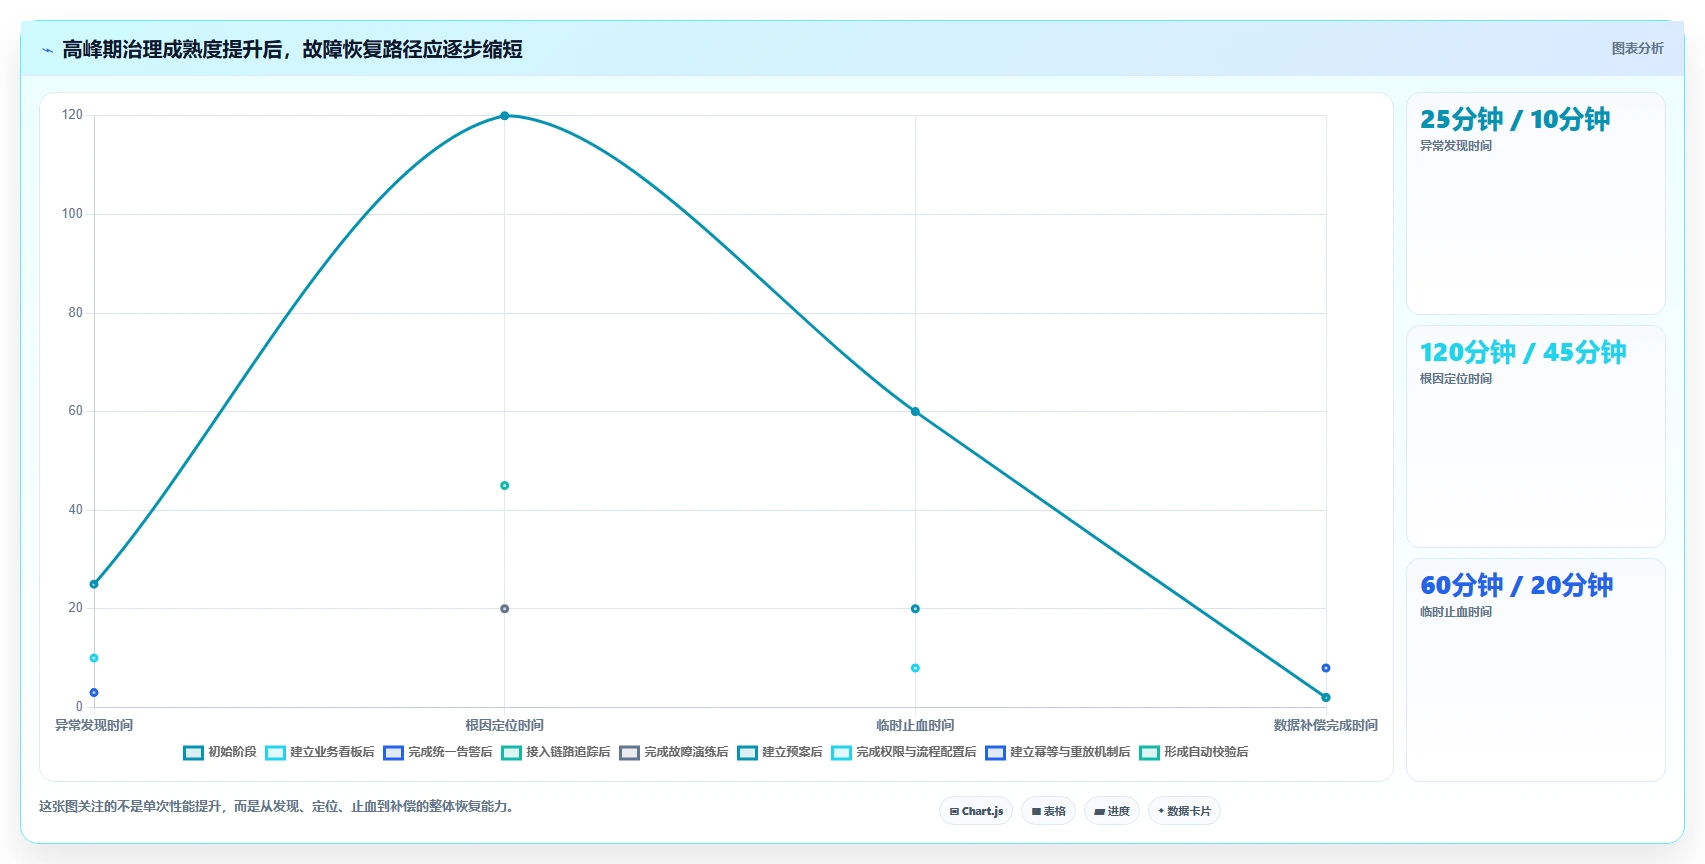Click the y-axis value 120
The image size is (1705, 864).
coord(72,115)
